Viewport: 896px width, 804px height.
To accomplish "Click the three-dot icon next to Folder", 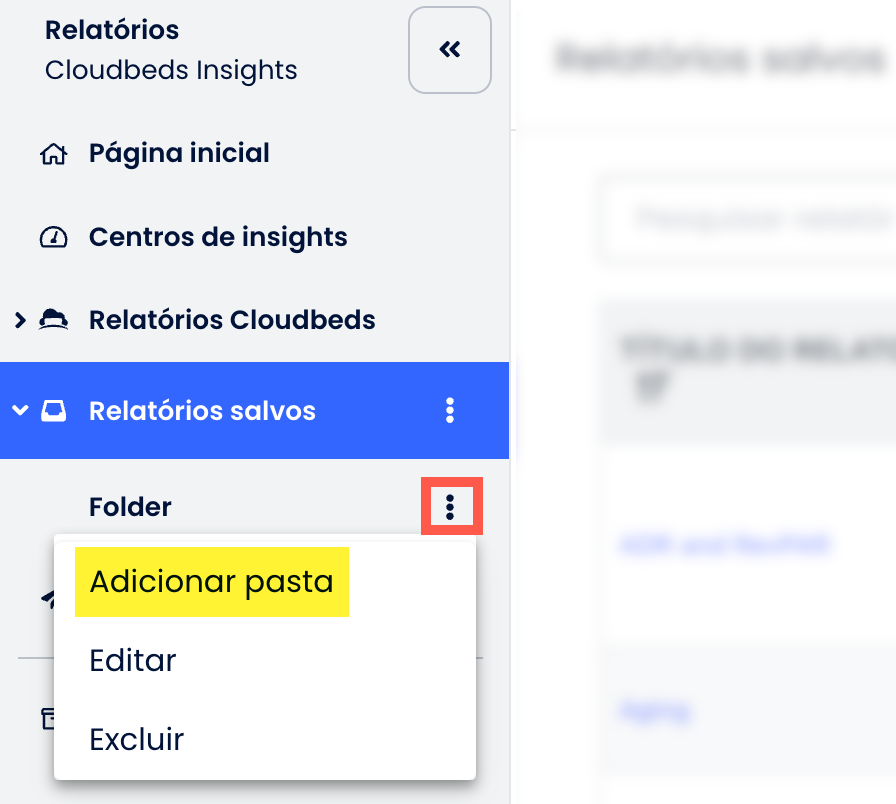I will tap(451, 506).
